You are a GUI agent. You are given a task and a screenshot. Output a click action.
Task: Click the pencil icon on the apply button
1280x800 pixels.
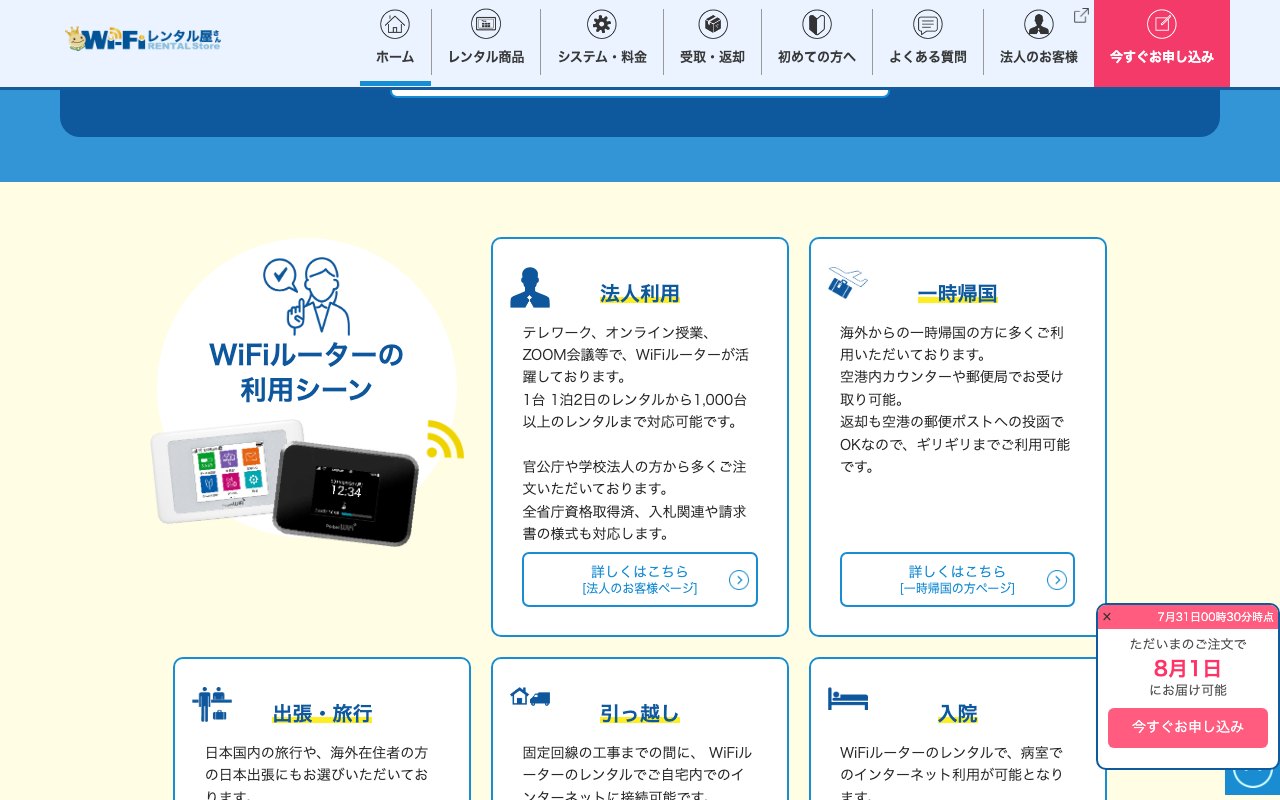pyautogui.click(x=1162, y=24)
